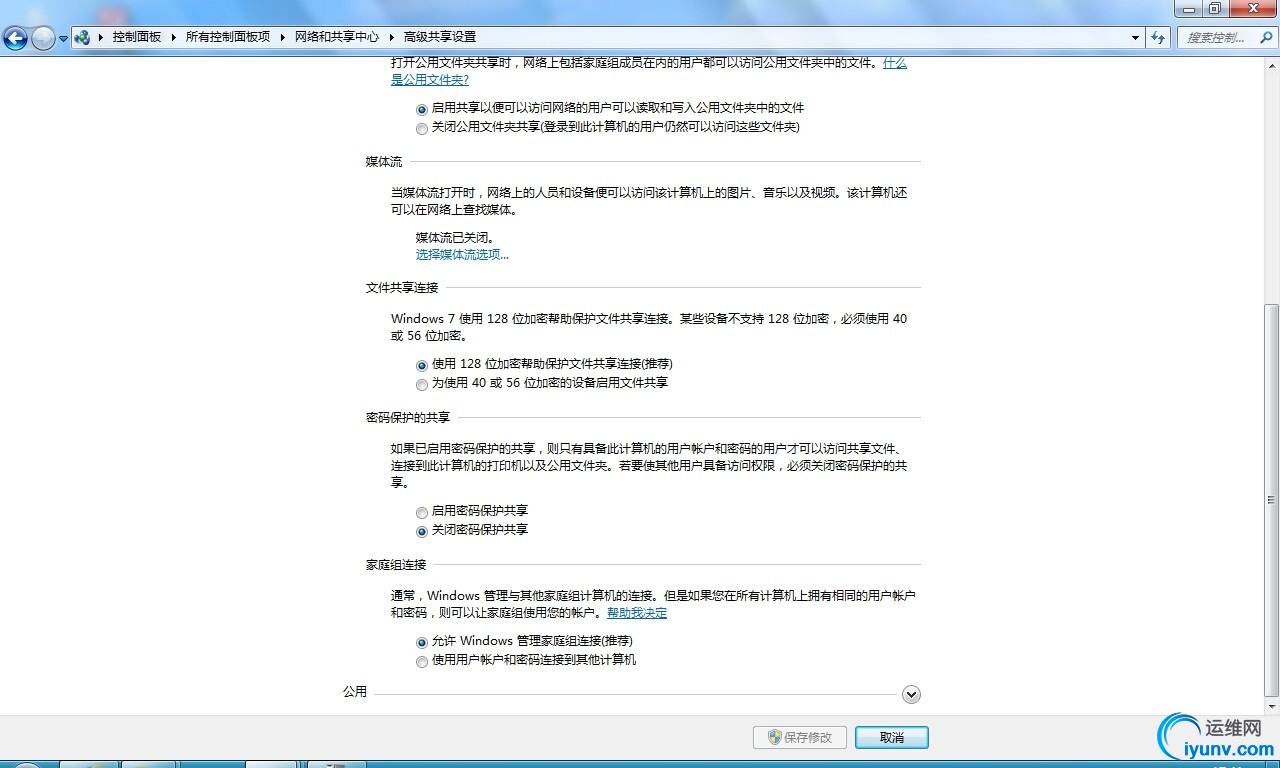Click the scrollbar up arrow
1280x768 pixels.
[x=1271, y=64]
